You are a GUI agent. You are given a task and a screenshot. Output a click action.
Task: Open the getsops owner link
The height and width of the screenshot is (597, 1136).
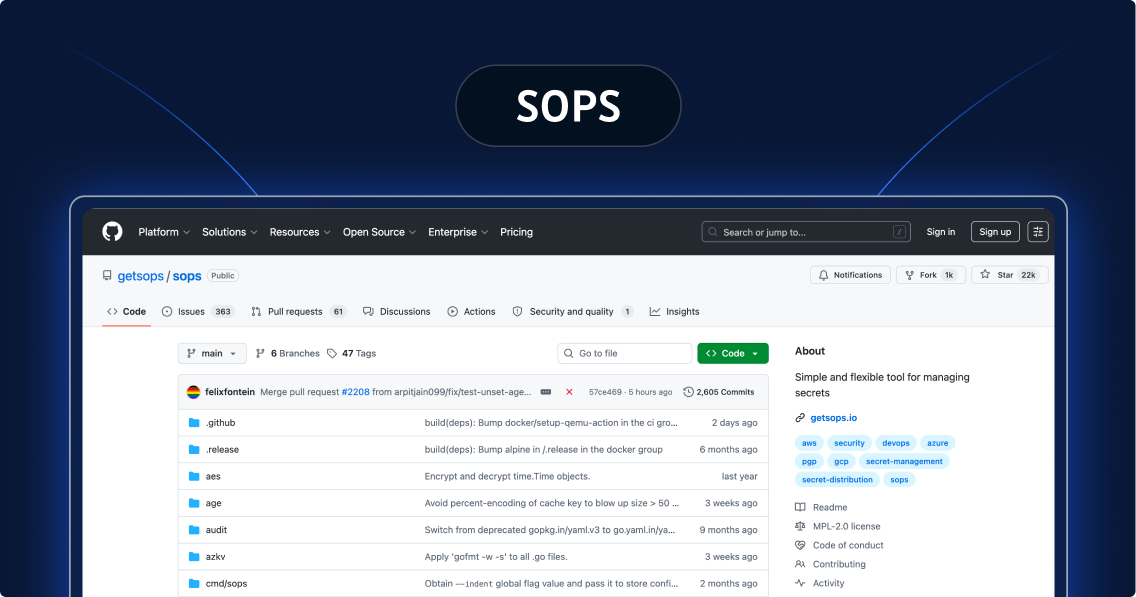pos(141,276)
